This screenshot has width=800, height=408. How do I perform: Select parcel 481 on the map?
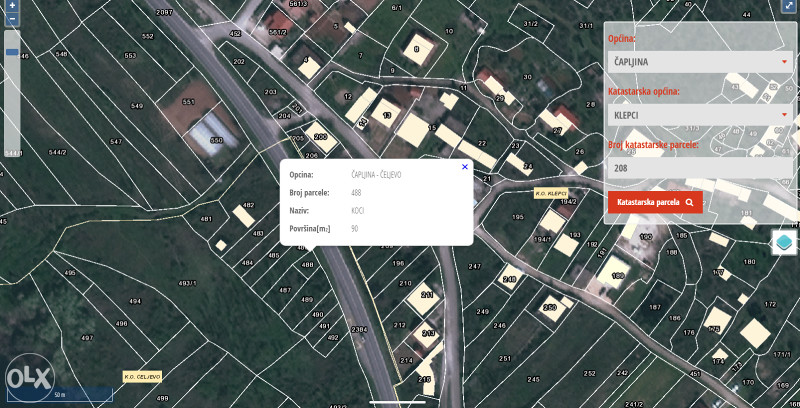(x=206, y=219)
